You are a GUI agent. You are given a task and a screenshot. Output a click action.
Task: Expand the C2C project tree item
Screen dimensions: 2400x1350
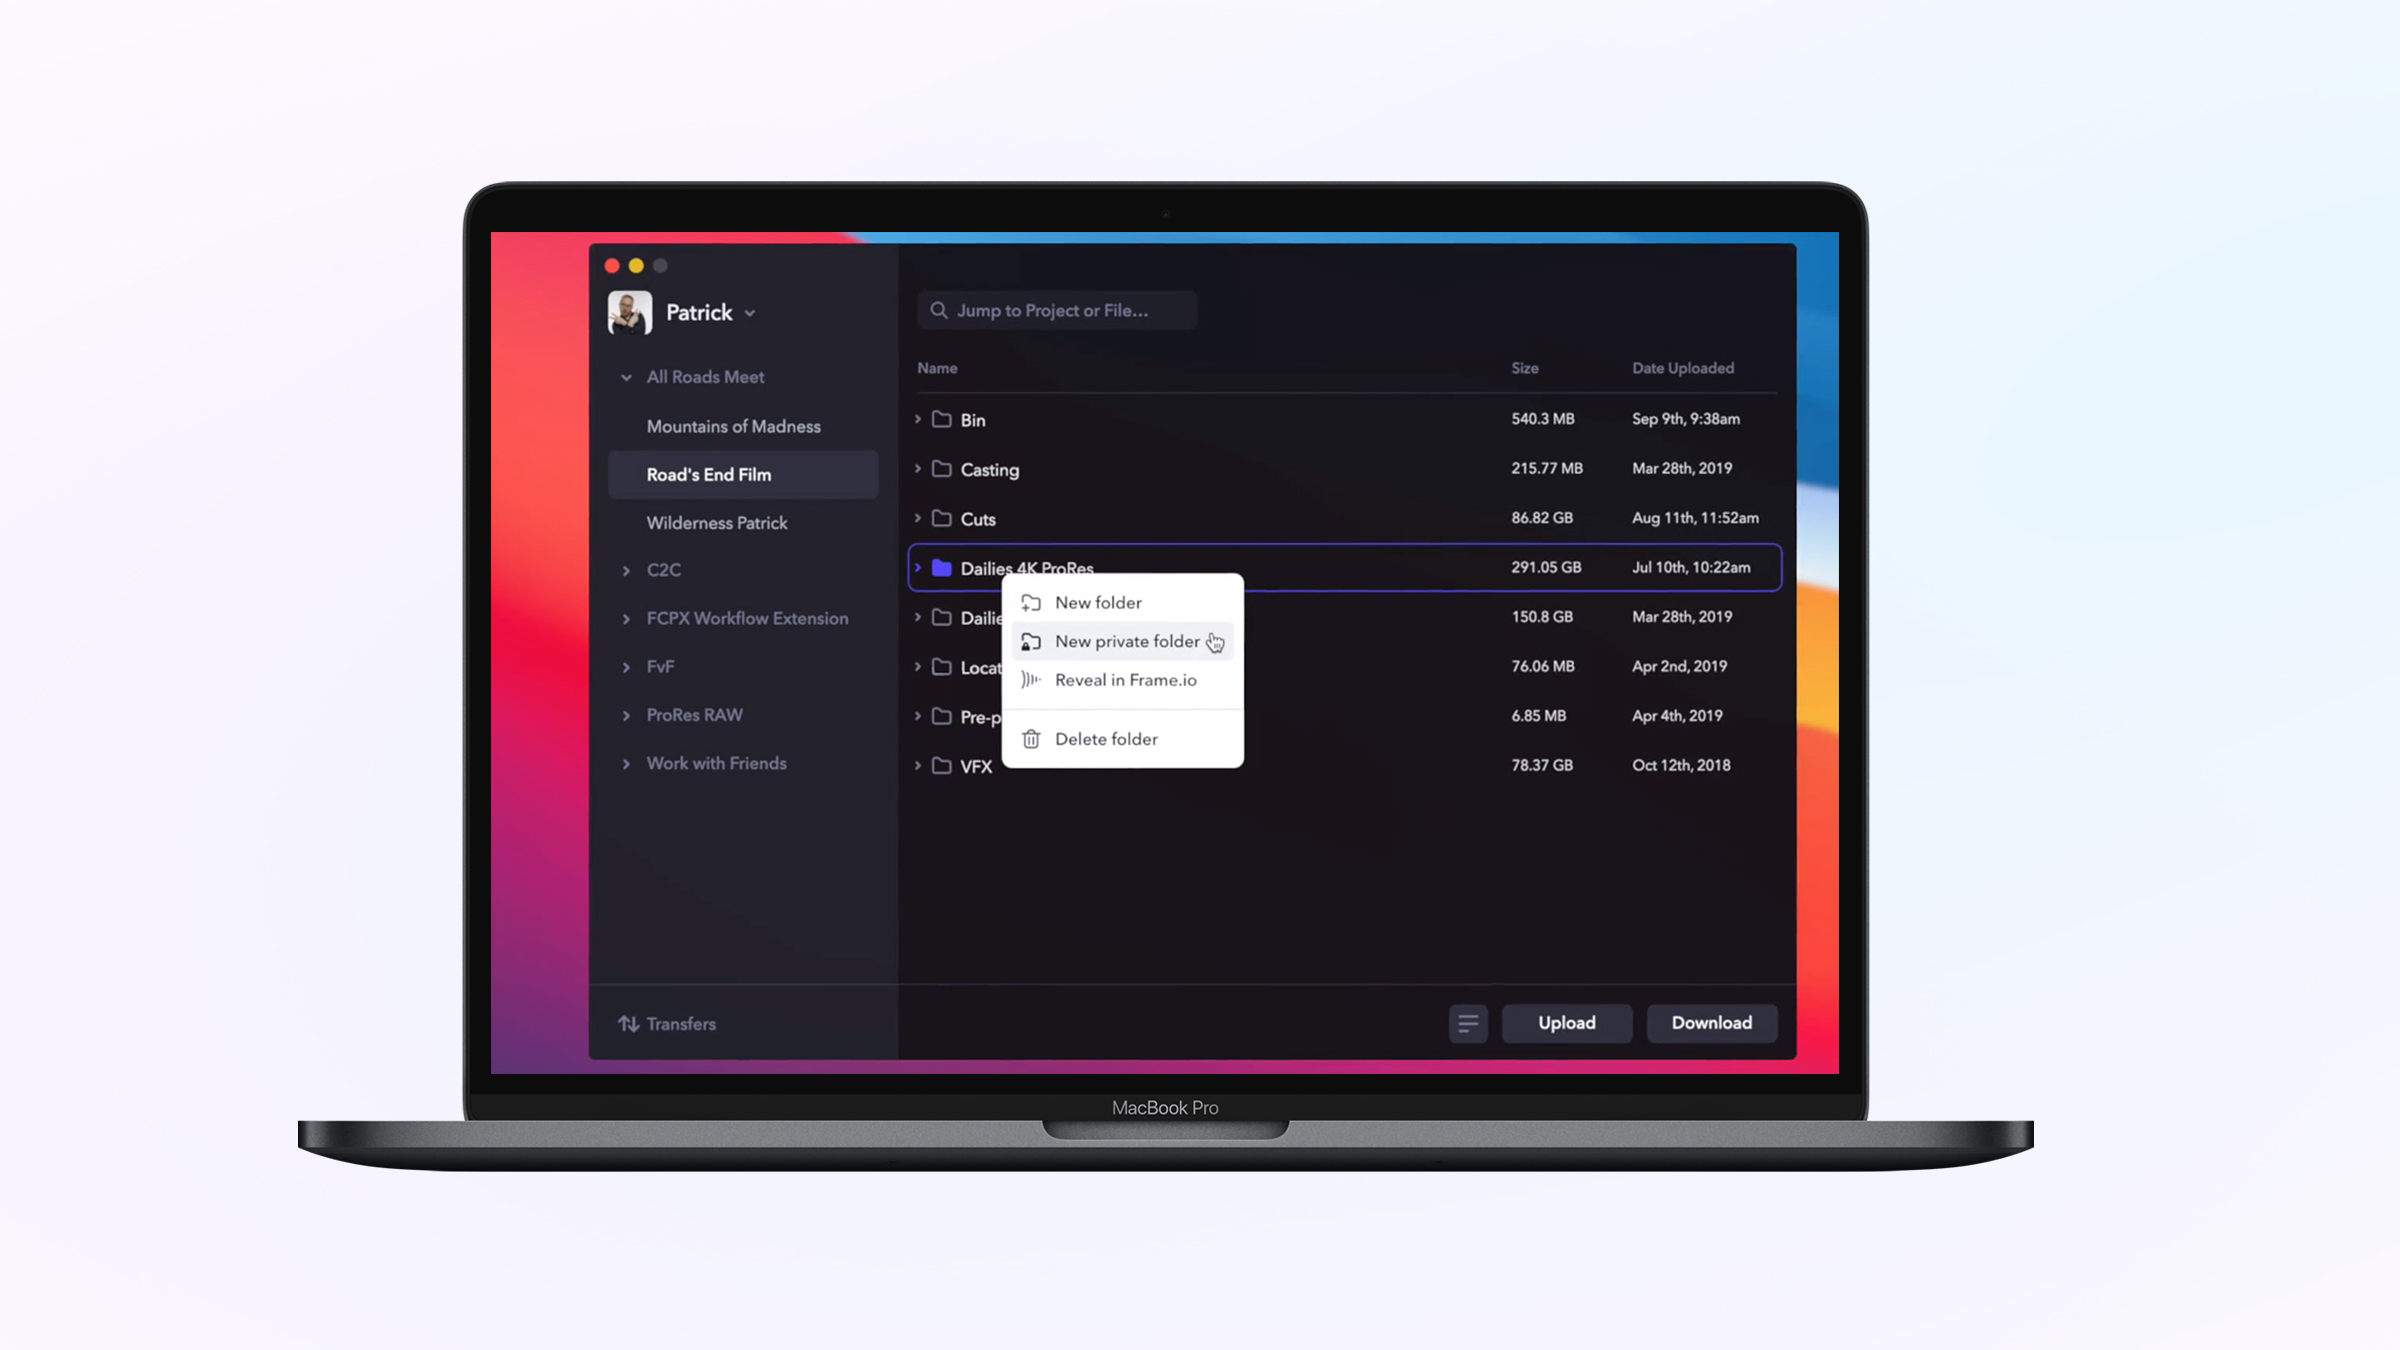click(x=626, y=569)
